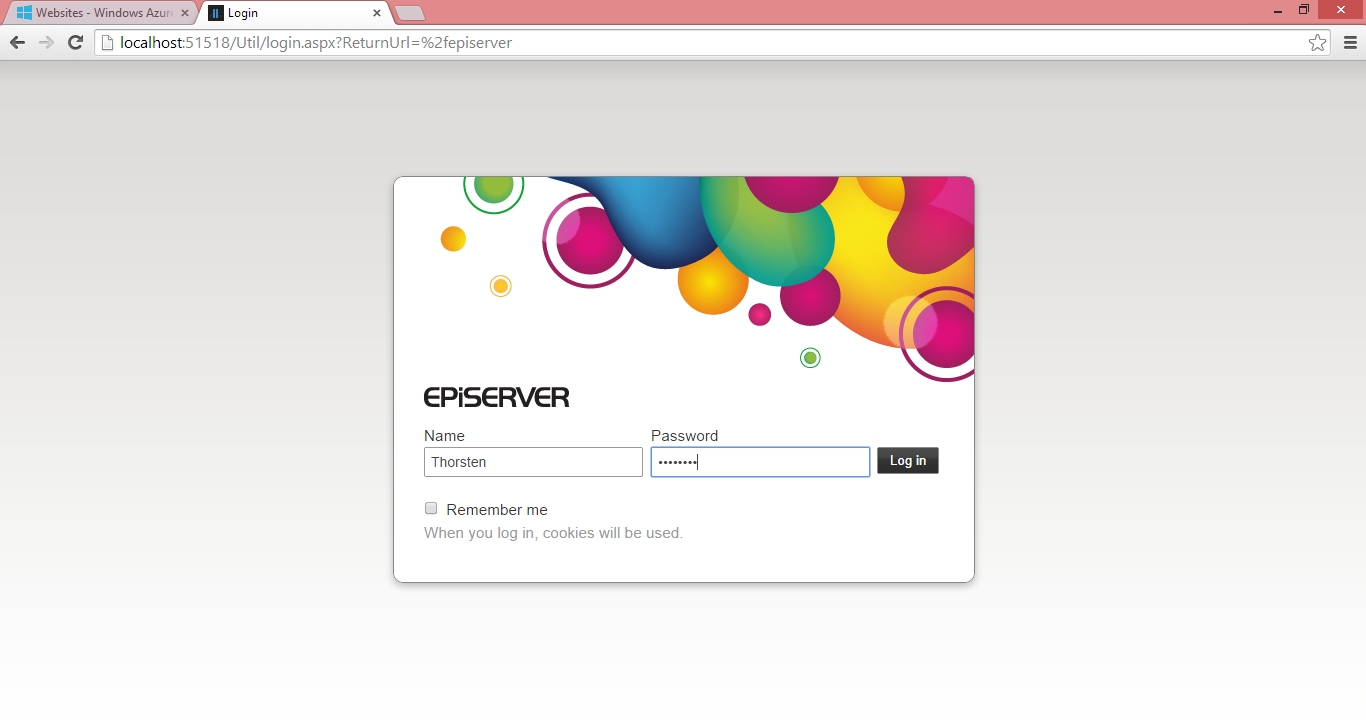Click the browser Back arrow

tap(17, 42)
